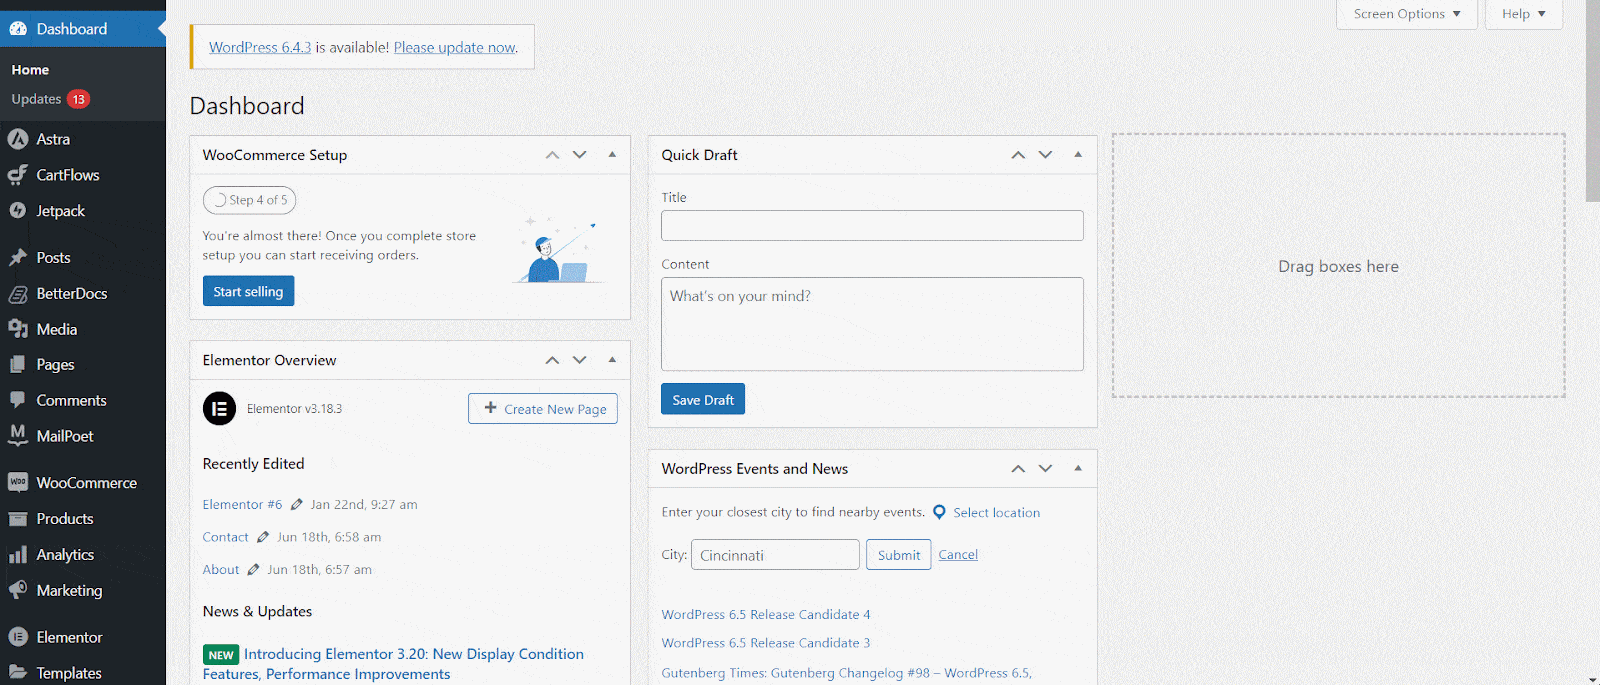1600x685 pixels.
Task: Open the Updates submenu item
Action: click(37, 99)
